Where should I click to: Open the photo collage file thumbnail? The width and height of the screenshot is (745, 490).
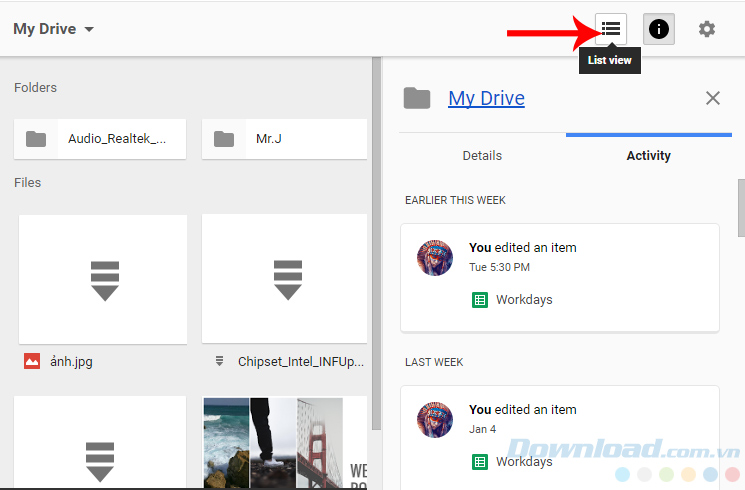pyautogui.click(x=284, y=442)
